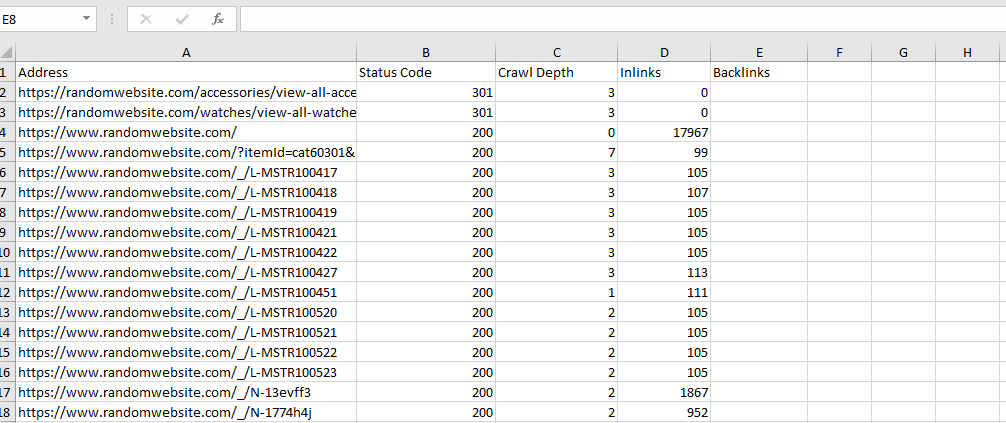Image resolution: width=1006 pixels, height=423 pixels.
Task: Select the L-MSTR100417 URL cell
Action: [186, 172]
